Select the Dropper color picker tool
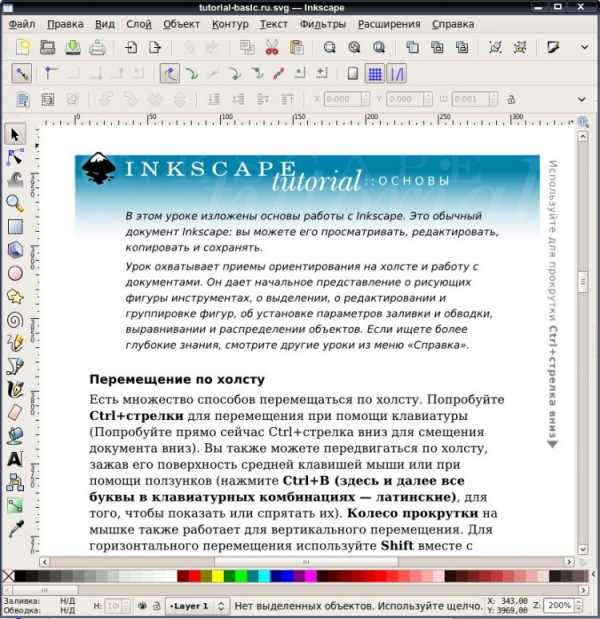The height and width of the screenshot is (619, 600). coord(15,529)
